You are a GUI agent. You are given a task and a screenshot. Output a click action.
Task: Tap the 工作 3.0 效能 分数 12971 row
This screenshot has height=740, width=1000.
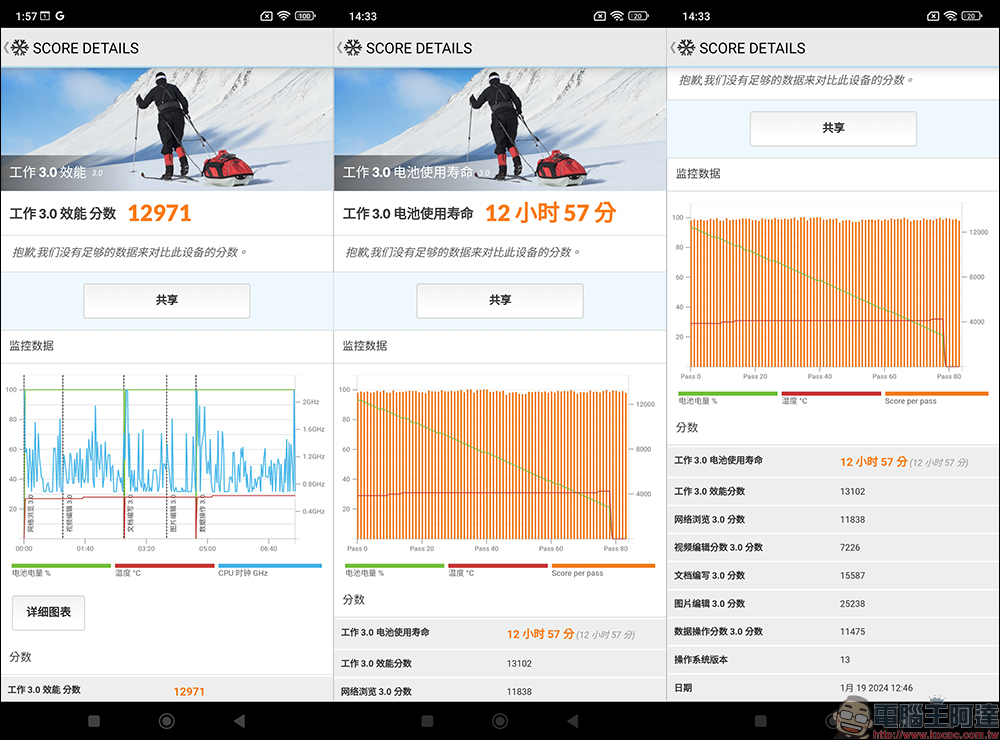point(166,690)
